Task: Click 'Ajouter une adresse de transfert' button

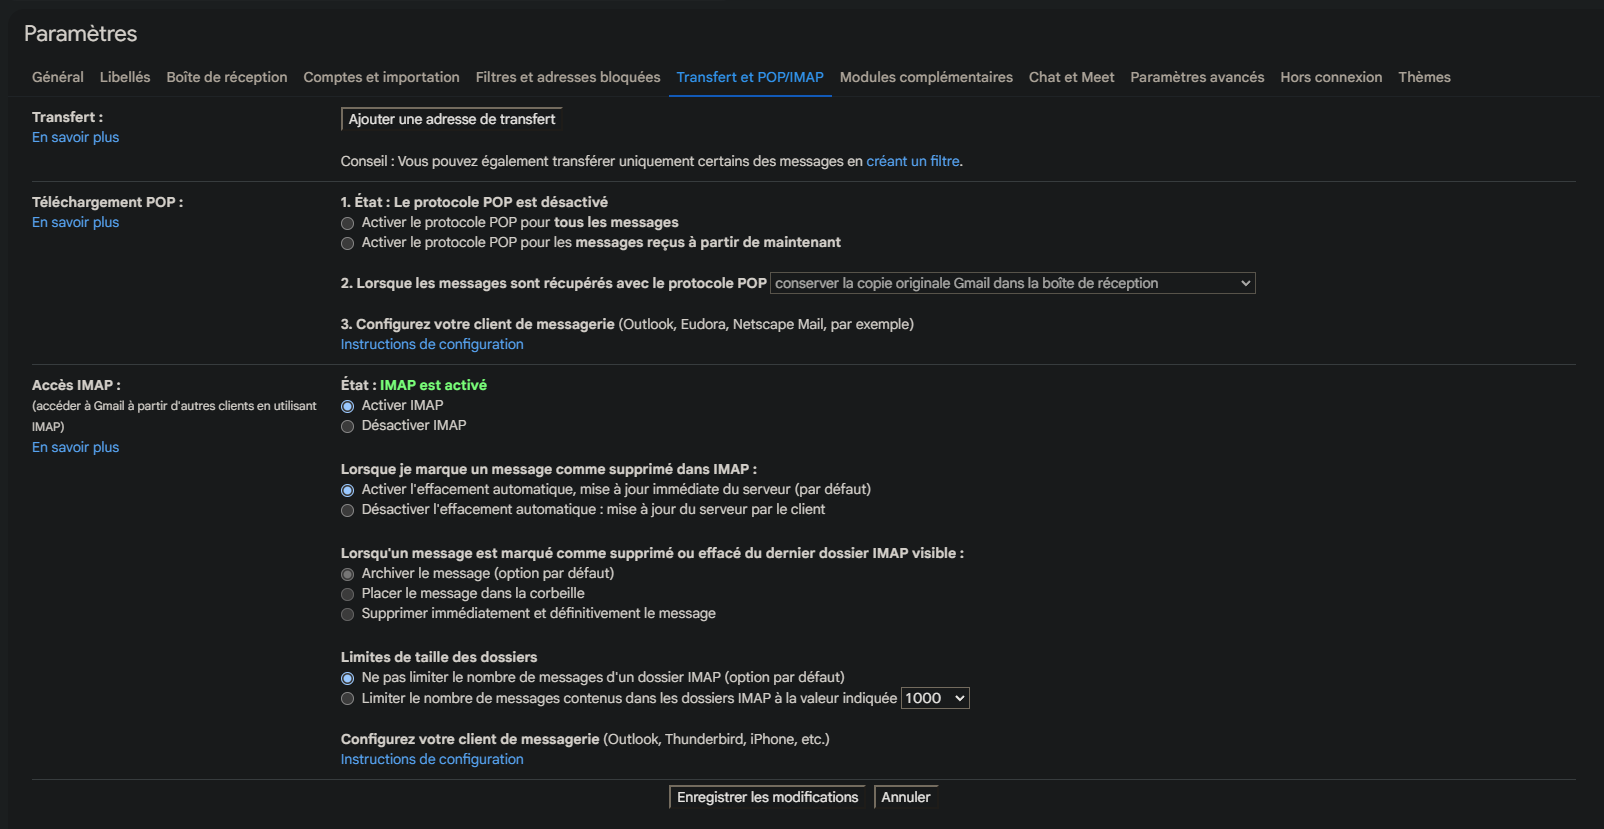Action: [452, 119]
